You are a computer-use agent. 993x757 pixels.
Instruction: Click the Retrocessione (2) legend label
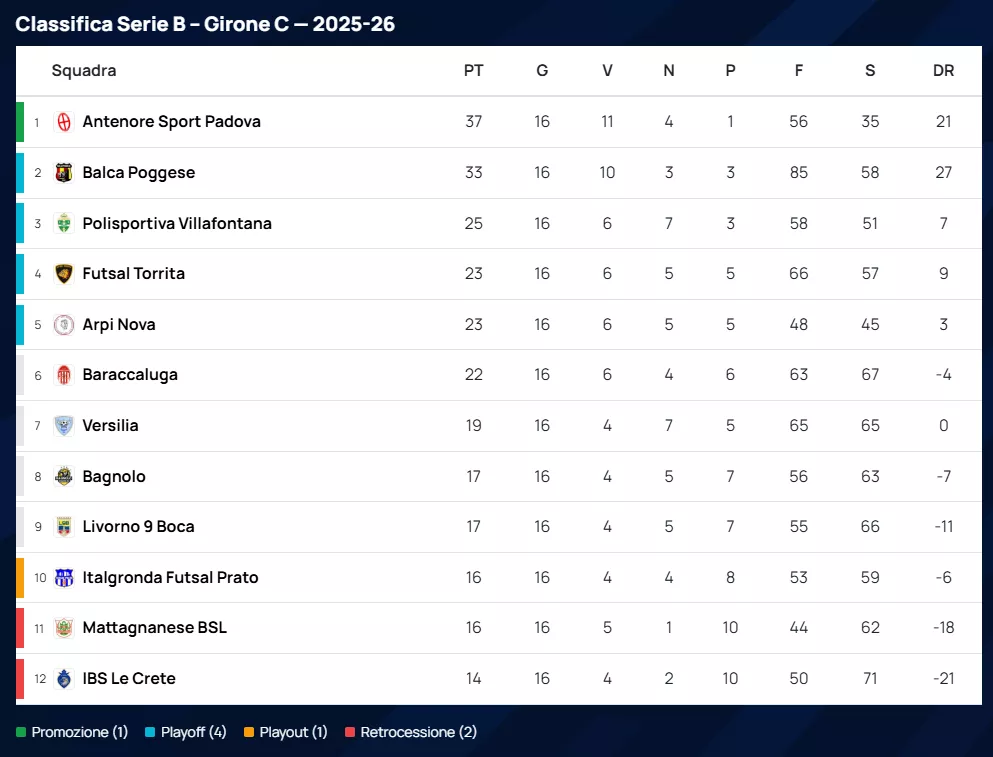(x=418, y=733)
